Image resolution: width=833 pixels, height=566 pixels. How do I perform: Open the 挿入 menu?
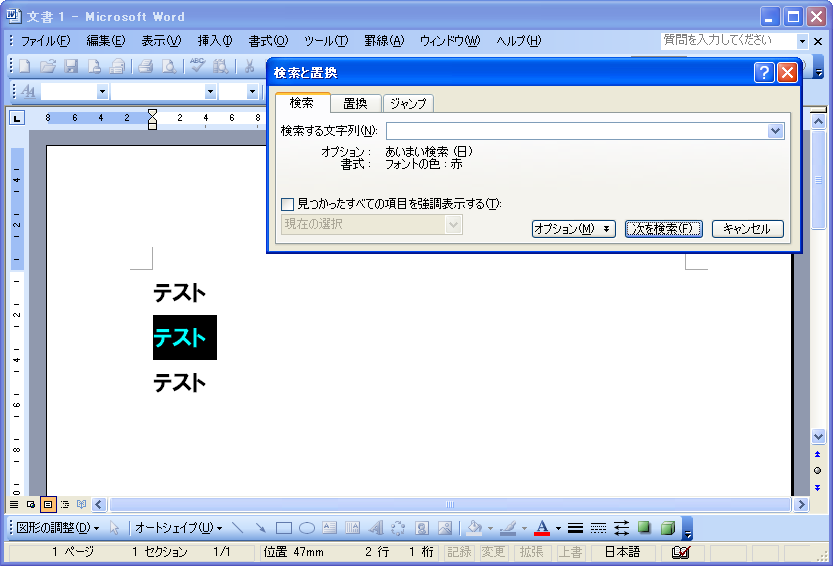tap(214, 41)
